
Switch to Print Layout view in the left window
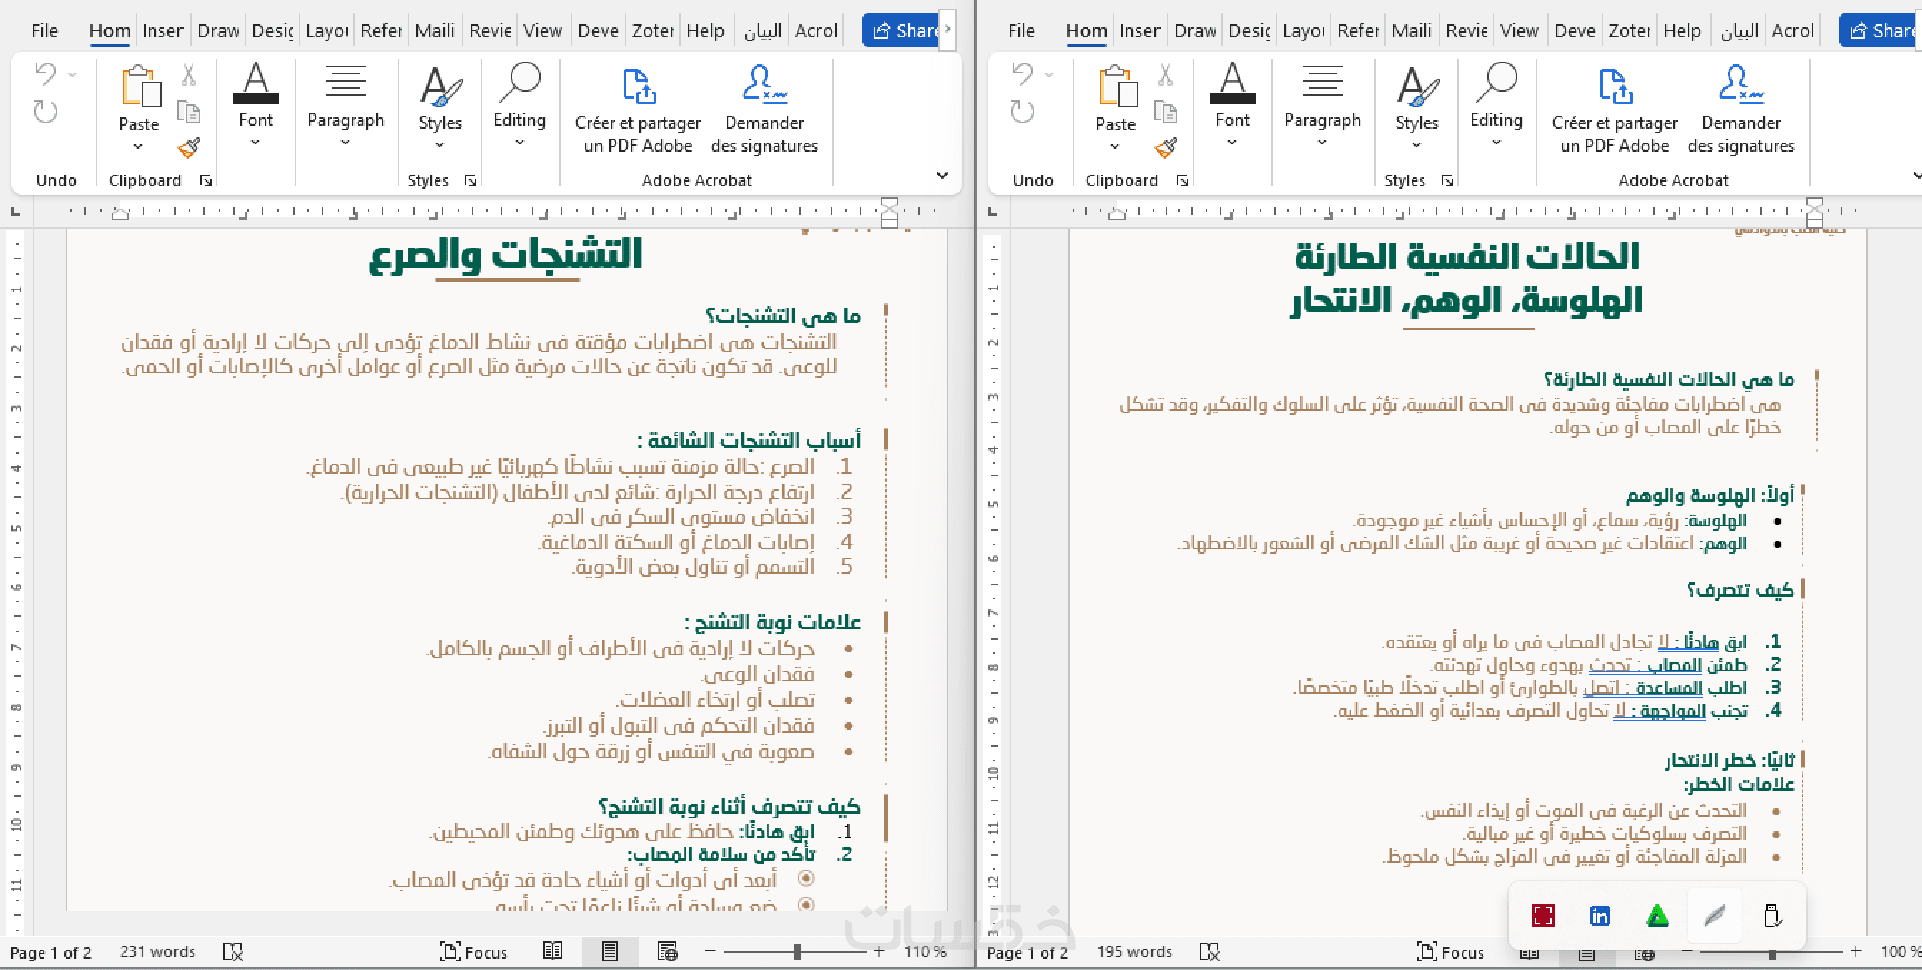609,951
